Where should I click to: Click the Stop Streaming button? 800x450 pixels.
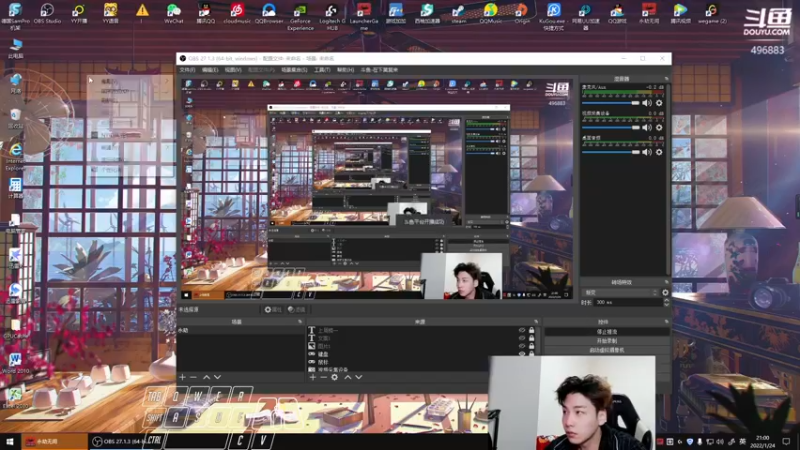pos(607,332)
